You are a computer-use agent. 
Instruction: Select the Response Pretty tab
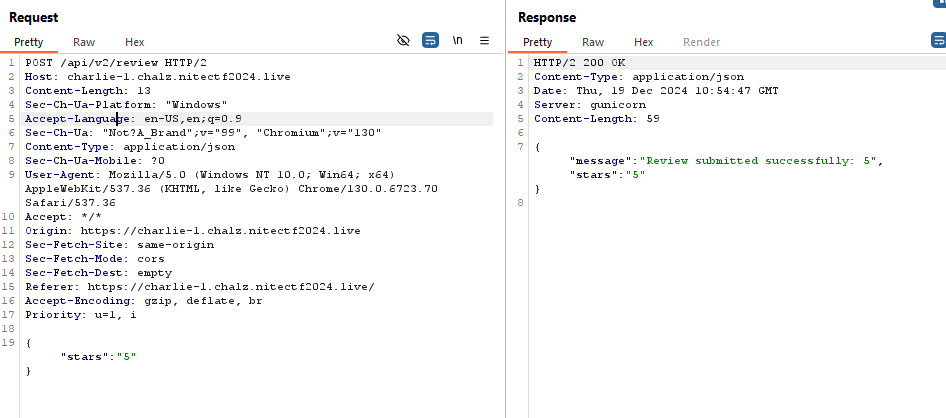[x=537, y=42]
